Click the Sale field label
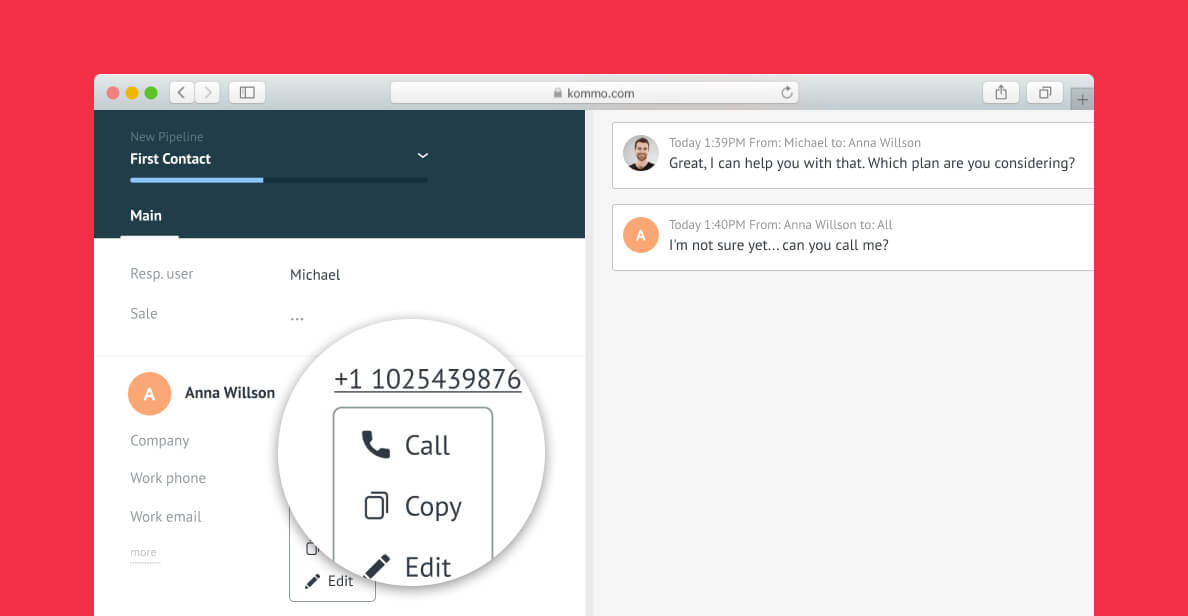 click(x=144, y=314)
